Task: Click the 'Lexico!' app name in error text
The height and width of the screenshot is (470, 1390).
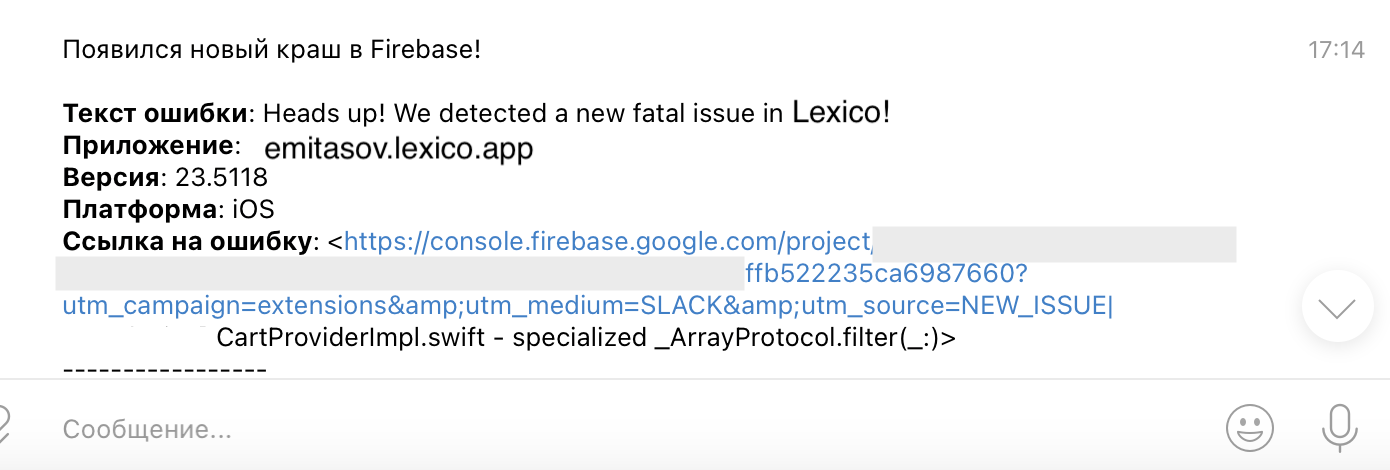Action: click(x=840, y=113)
